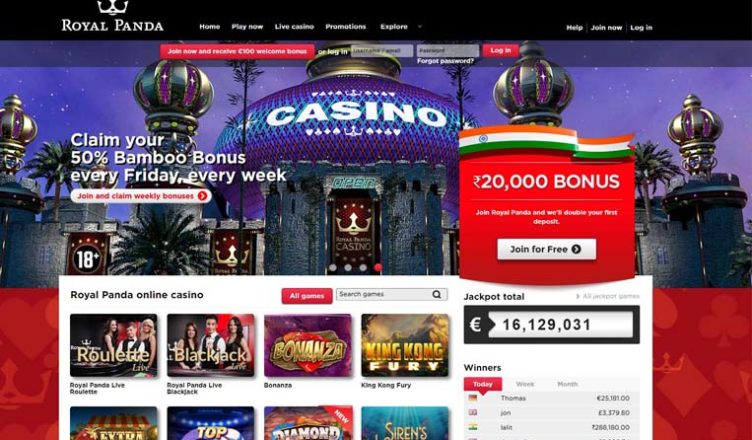Open the Live casino menu item
Screen dimensions: 752x440
[294, 27]
